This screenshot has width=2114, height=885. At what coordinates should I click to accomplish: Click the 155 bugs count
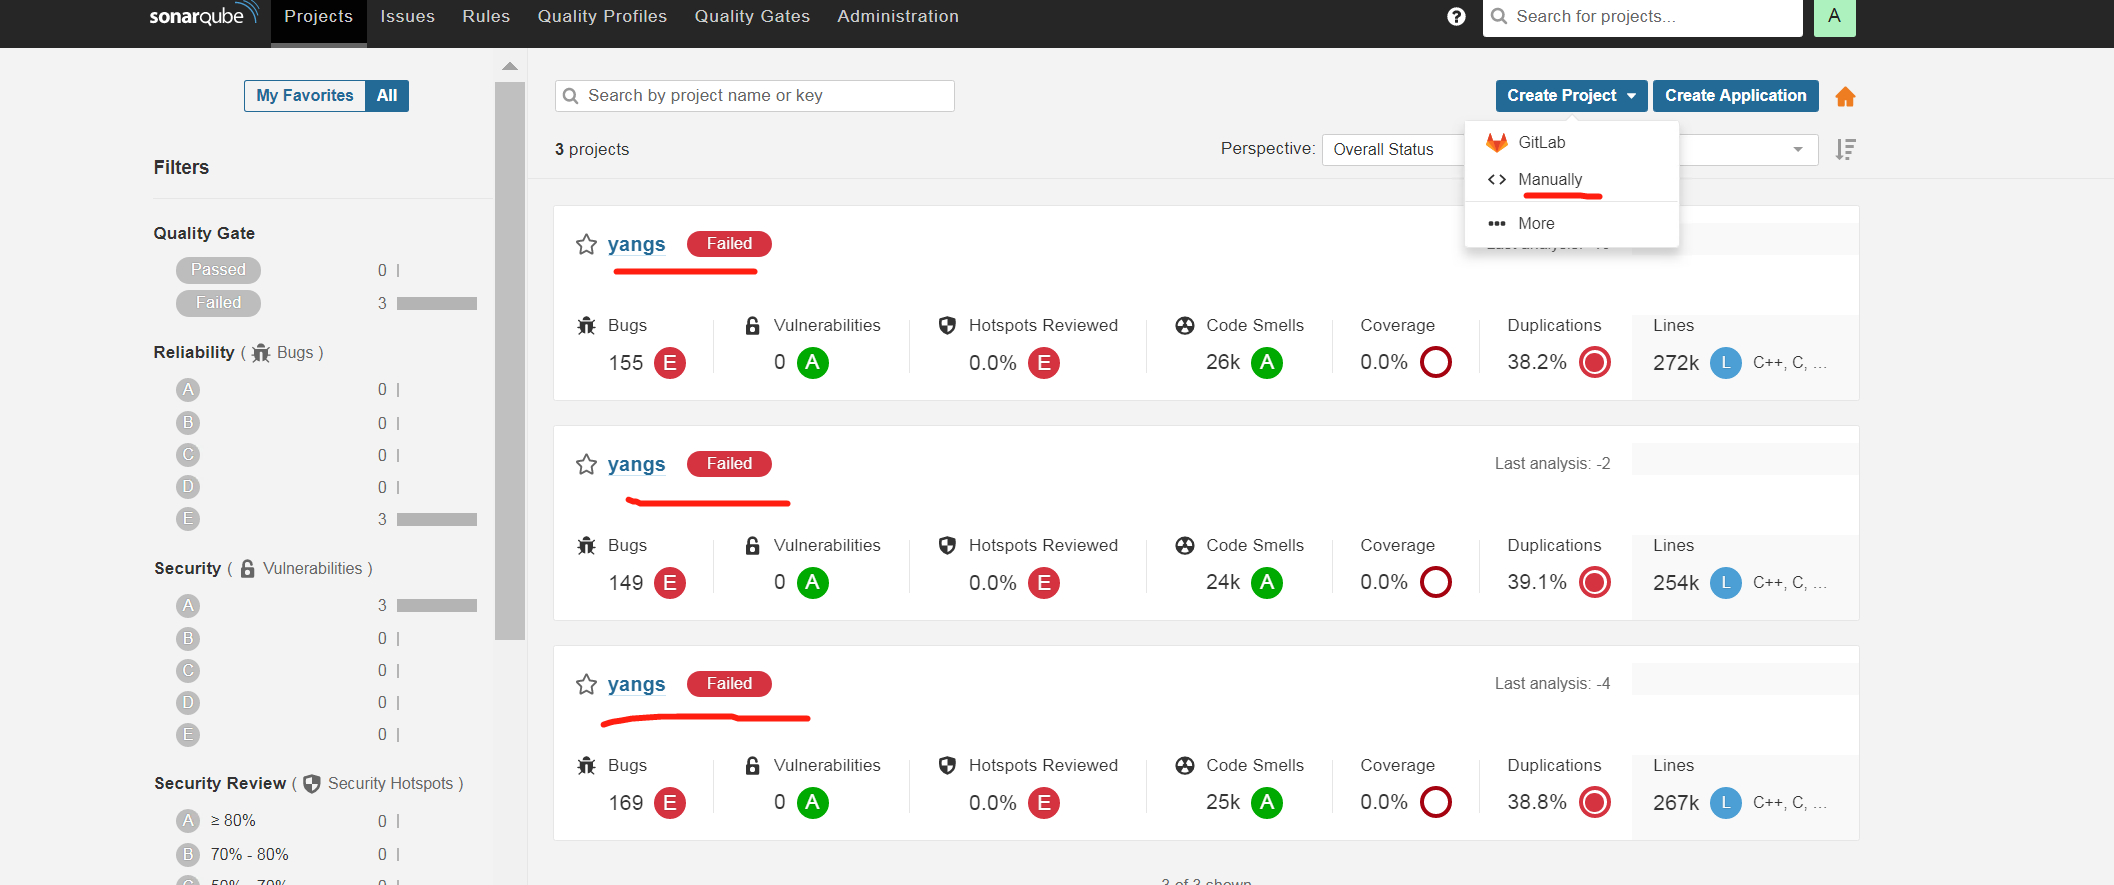[626, 362]
